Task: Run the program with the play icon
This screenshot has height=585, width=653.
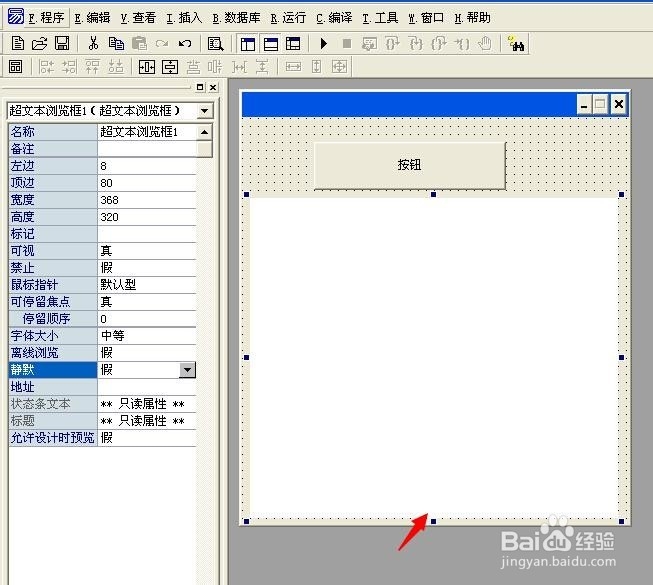Action: click(324, 43)
